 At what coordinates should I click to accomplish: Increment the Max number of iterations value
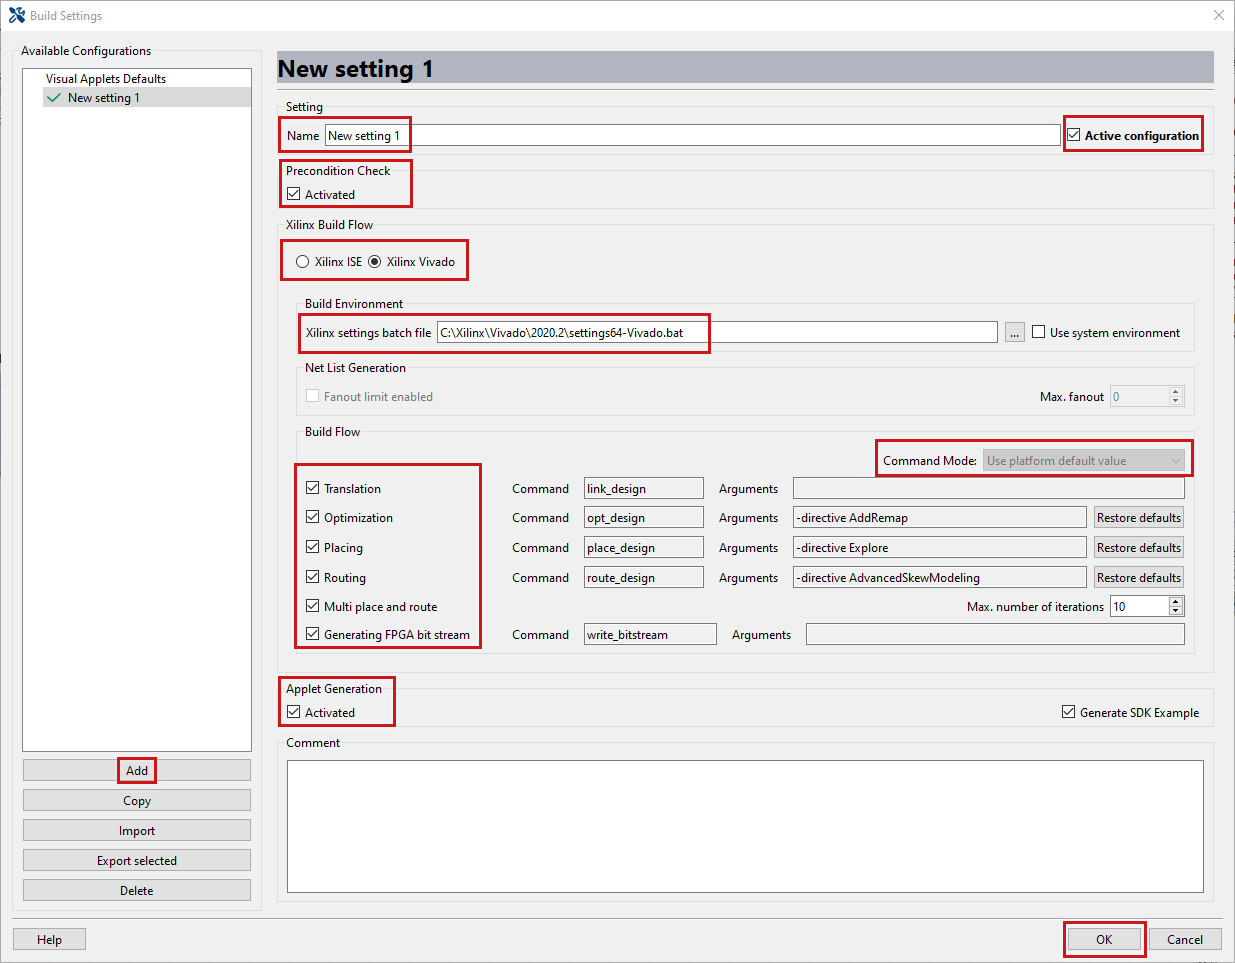click(x=1177, y=601)
